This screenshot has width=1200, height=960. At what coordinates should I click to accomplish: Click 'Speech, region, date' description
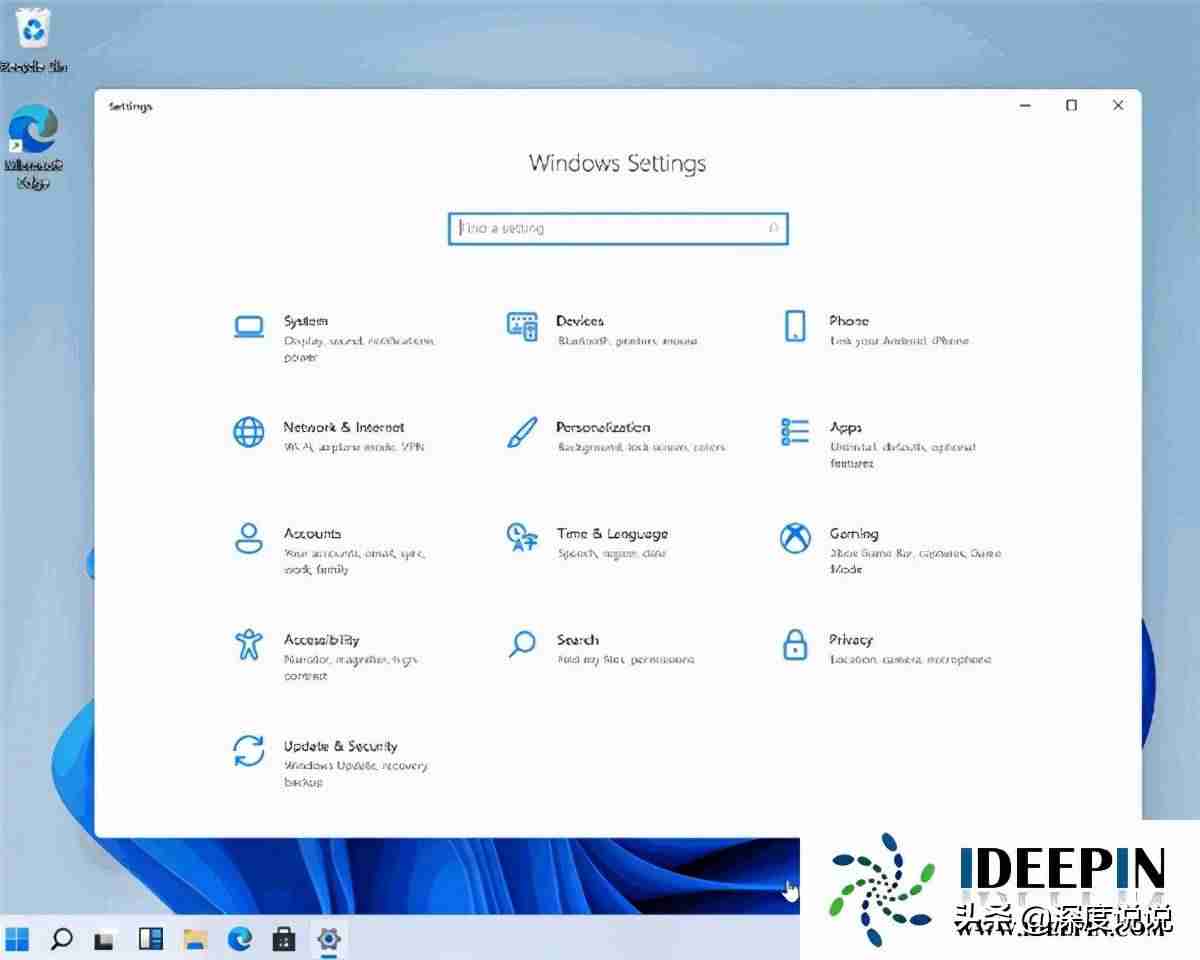(611, 553)
